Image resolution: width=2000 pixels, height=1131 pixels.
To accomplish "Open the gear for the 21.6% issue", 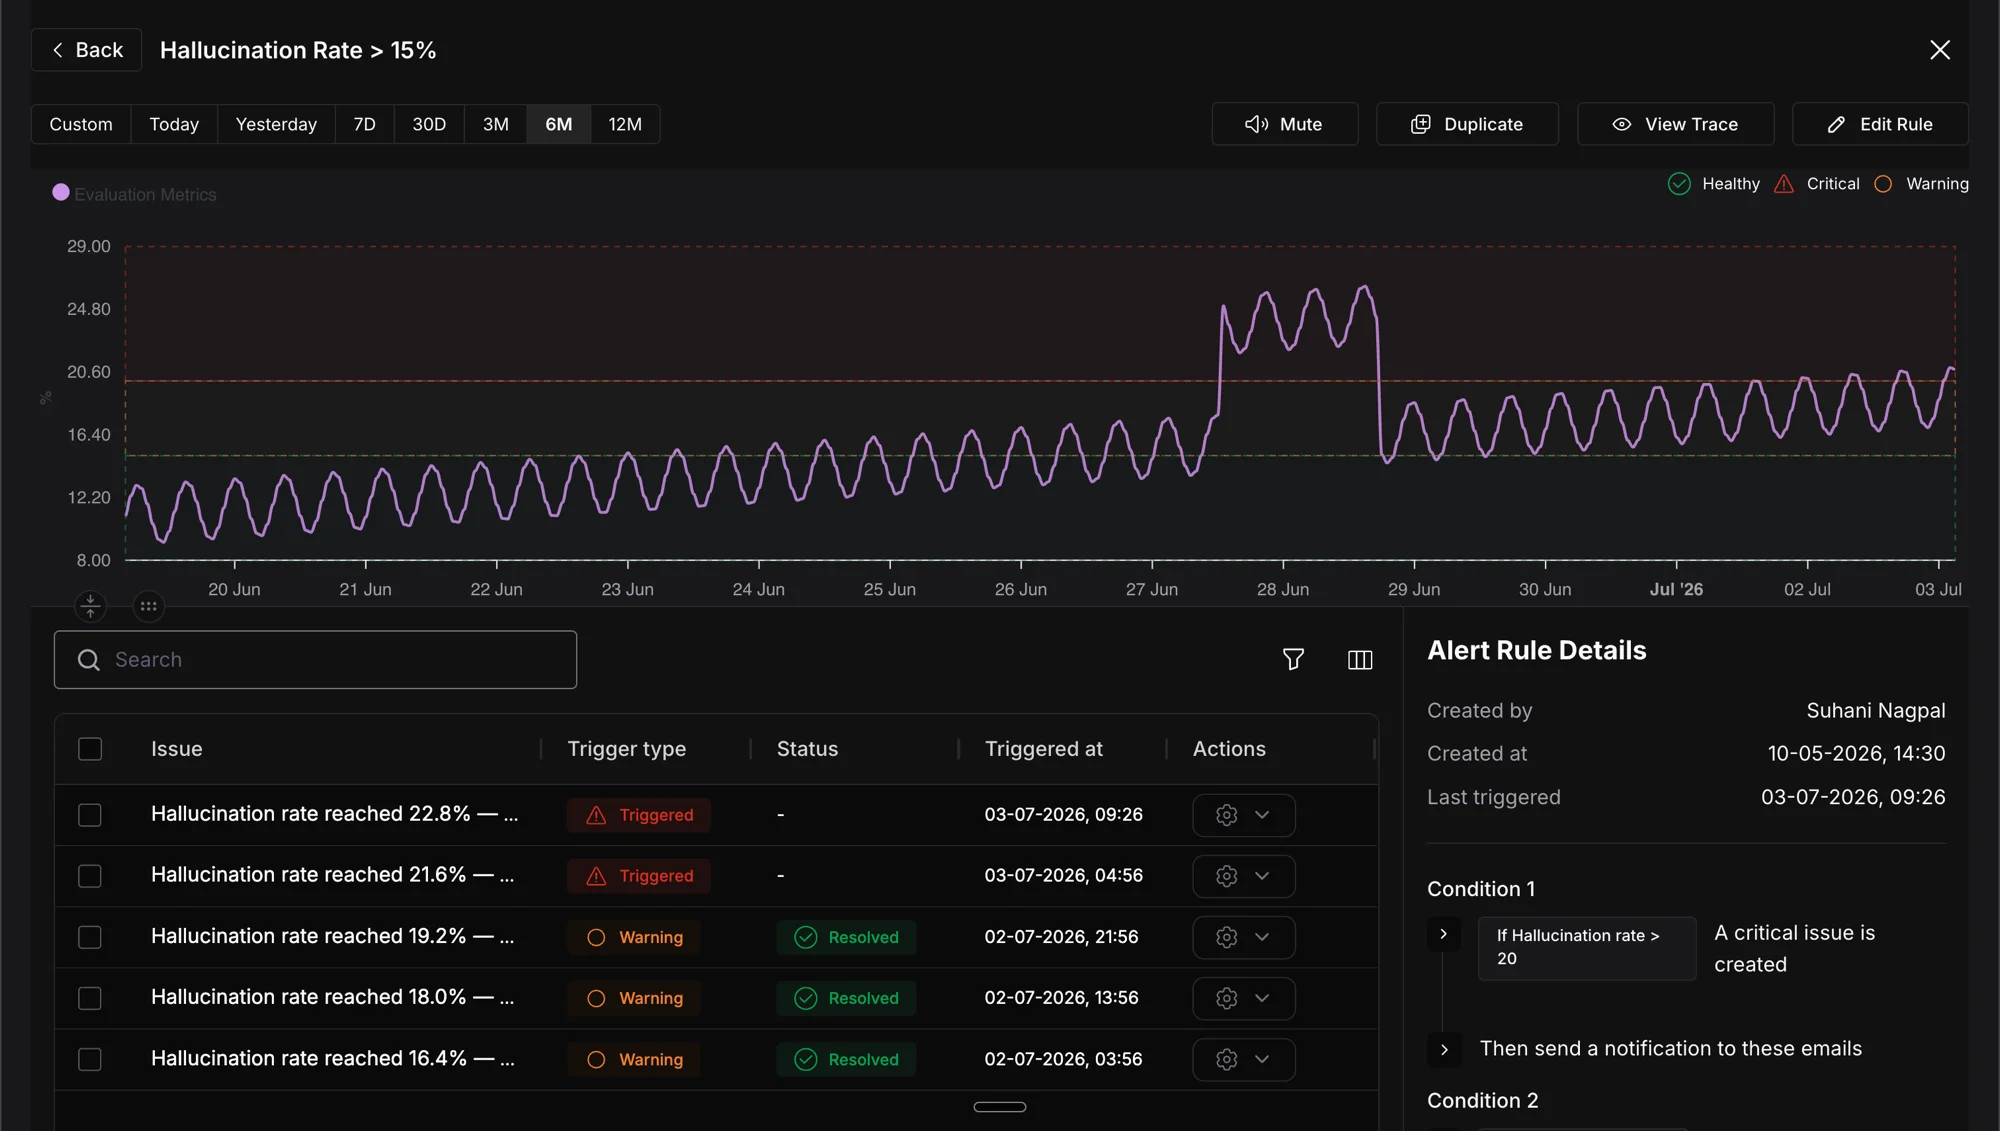I will pos(1226,876).
